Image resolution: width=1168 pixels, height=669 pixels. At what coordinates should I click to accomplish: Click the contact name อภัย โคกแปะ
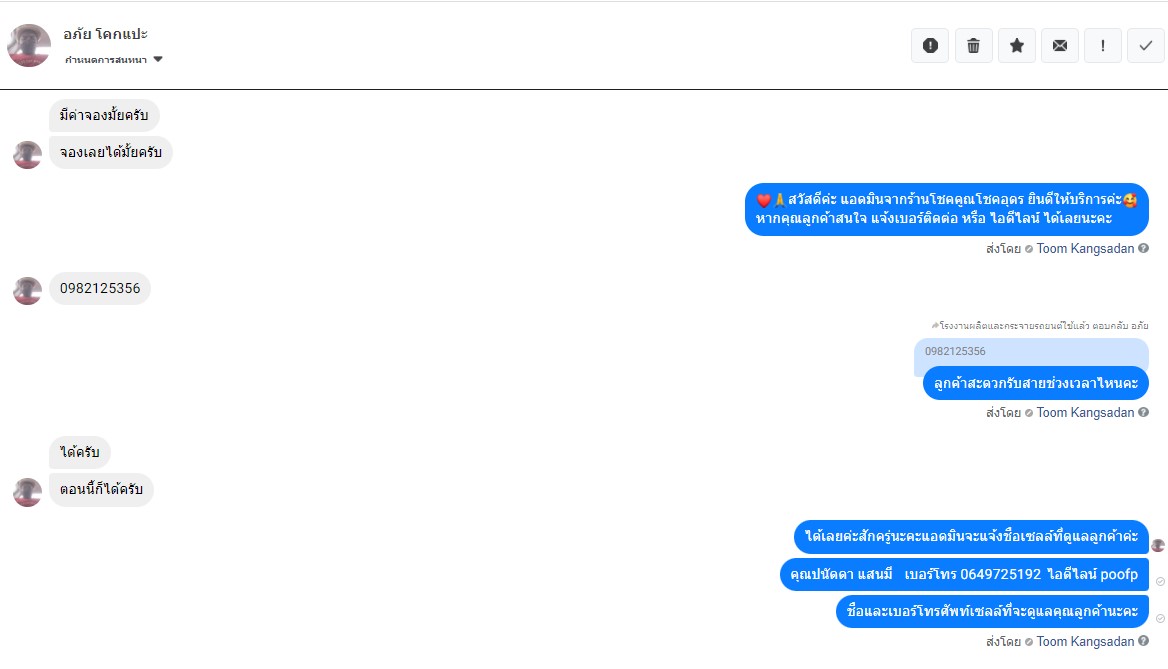[x=105, y=34]
